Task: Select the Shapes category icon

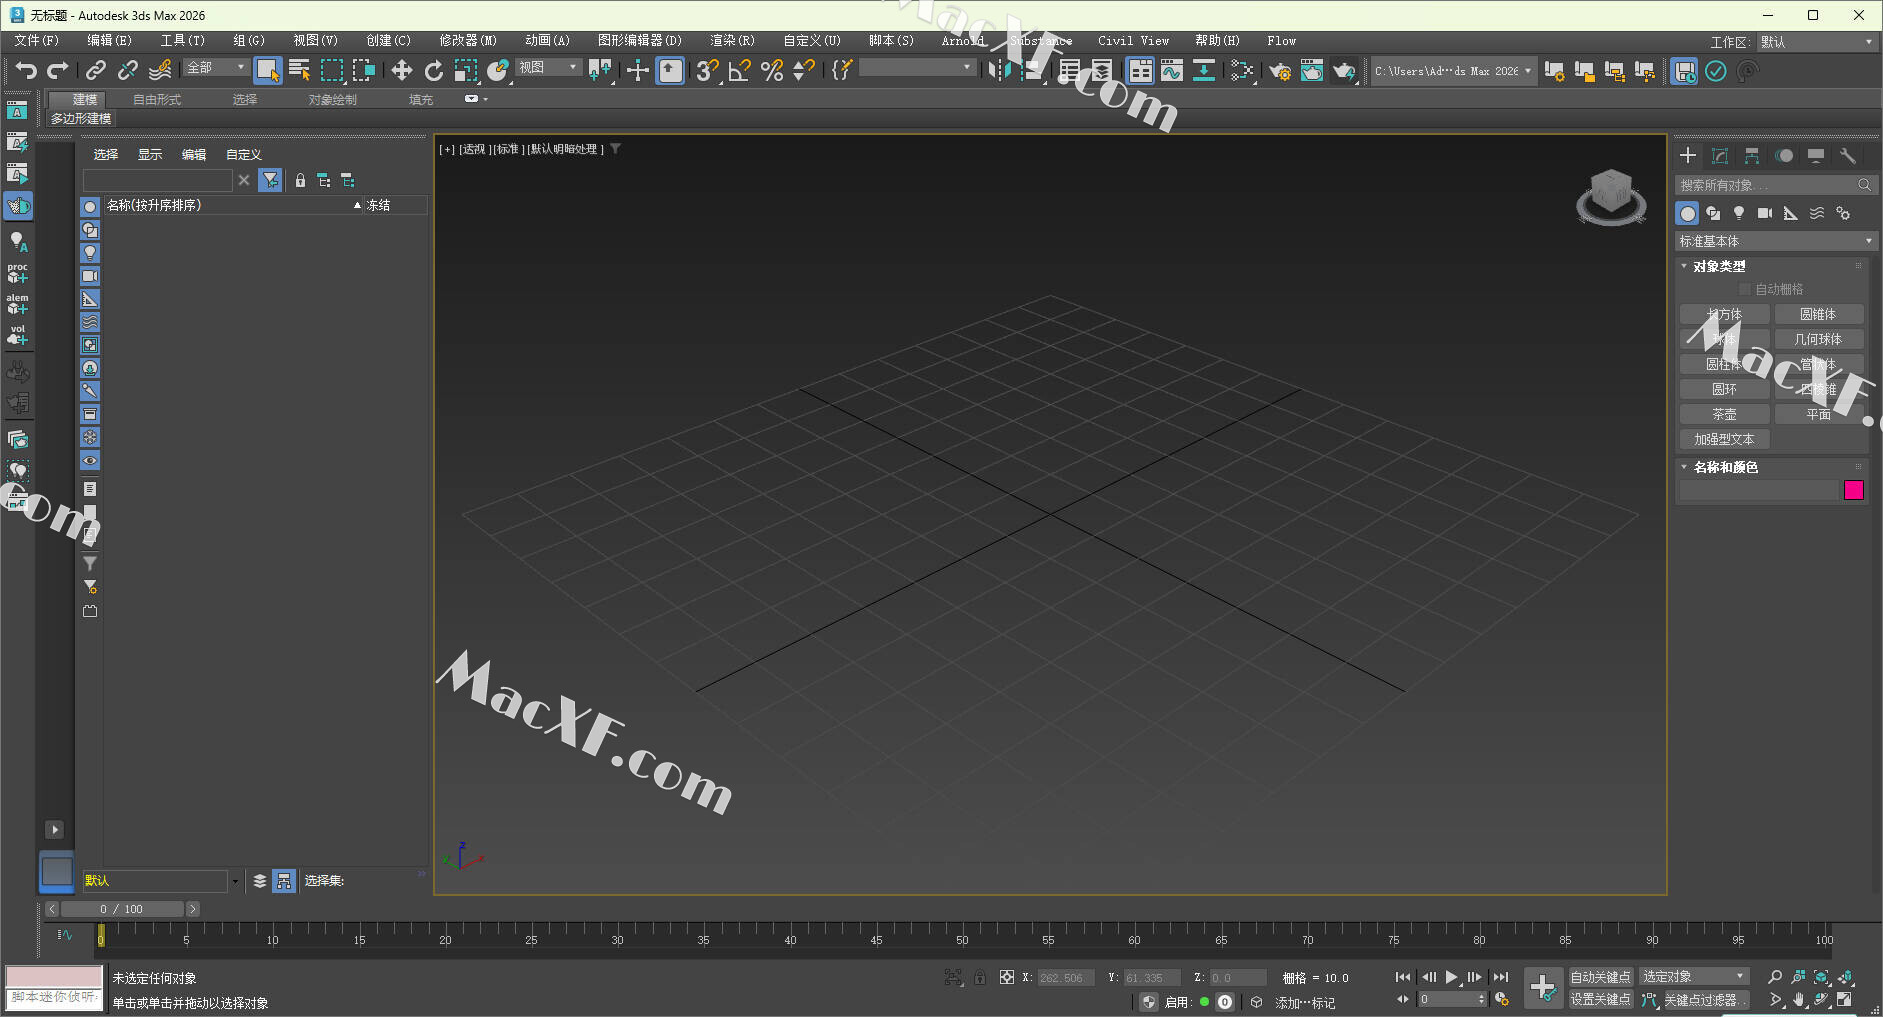Action: pyautogui.click(x=1713, y=213)
